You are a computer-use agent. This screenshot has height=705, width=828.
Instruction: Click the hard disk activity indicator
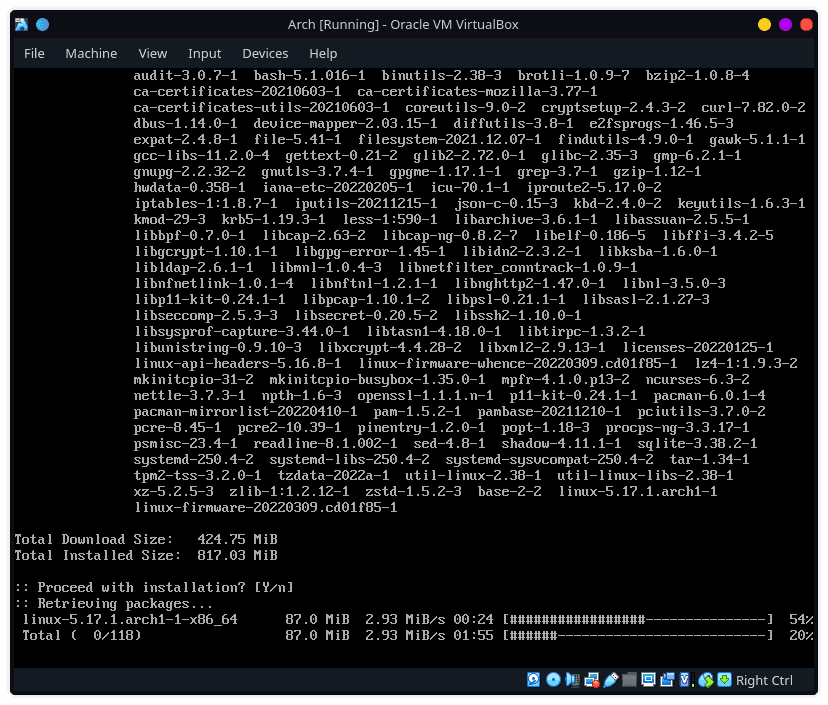coord(533,680)
